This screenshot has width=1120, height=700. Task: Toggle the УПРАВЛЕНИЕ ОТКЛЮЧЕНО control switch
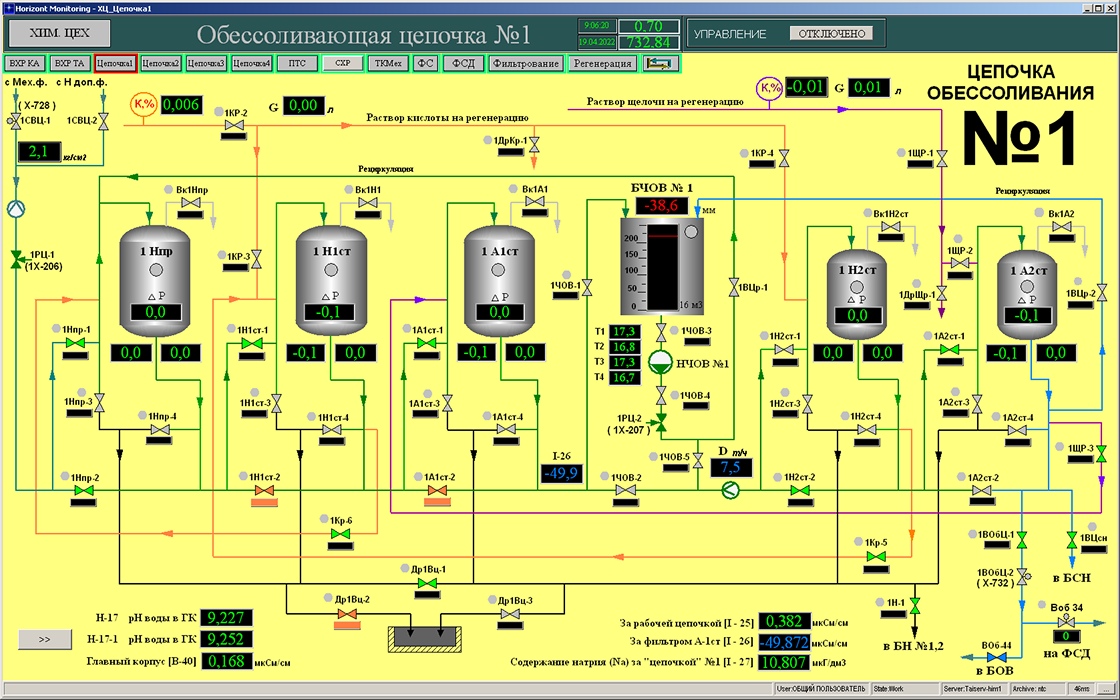830,34
